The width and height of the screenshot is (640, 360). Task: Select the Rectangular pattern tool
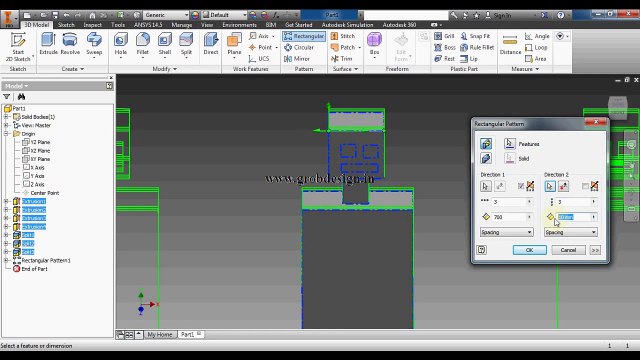(x=304, y=36)
